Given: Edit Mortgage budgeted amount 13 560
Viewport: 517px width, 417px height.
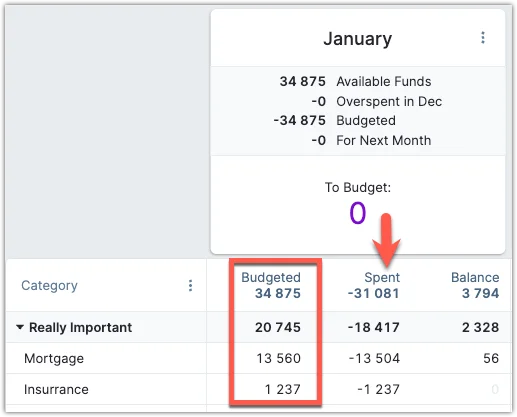Looking at the screenshot, I should 279,358.
